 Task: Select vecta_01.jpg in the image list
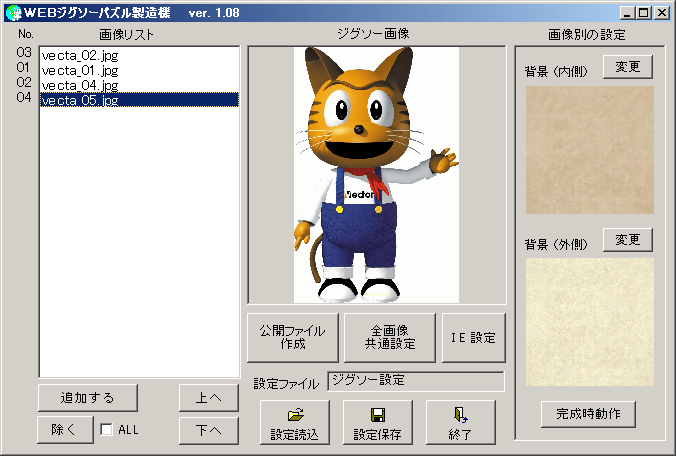point(139,70)
